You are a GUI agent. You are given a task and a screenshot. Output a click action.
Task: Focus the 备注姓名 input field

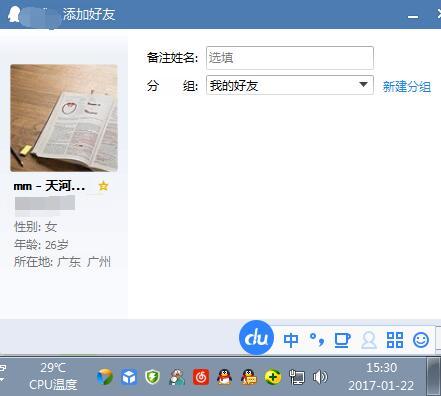coord(290,58)
